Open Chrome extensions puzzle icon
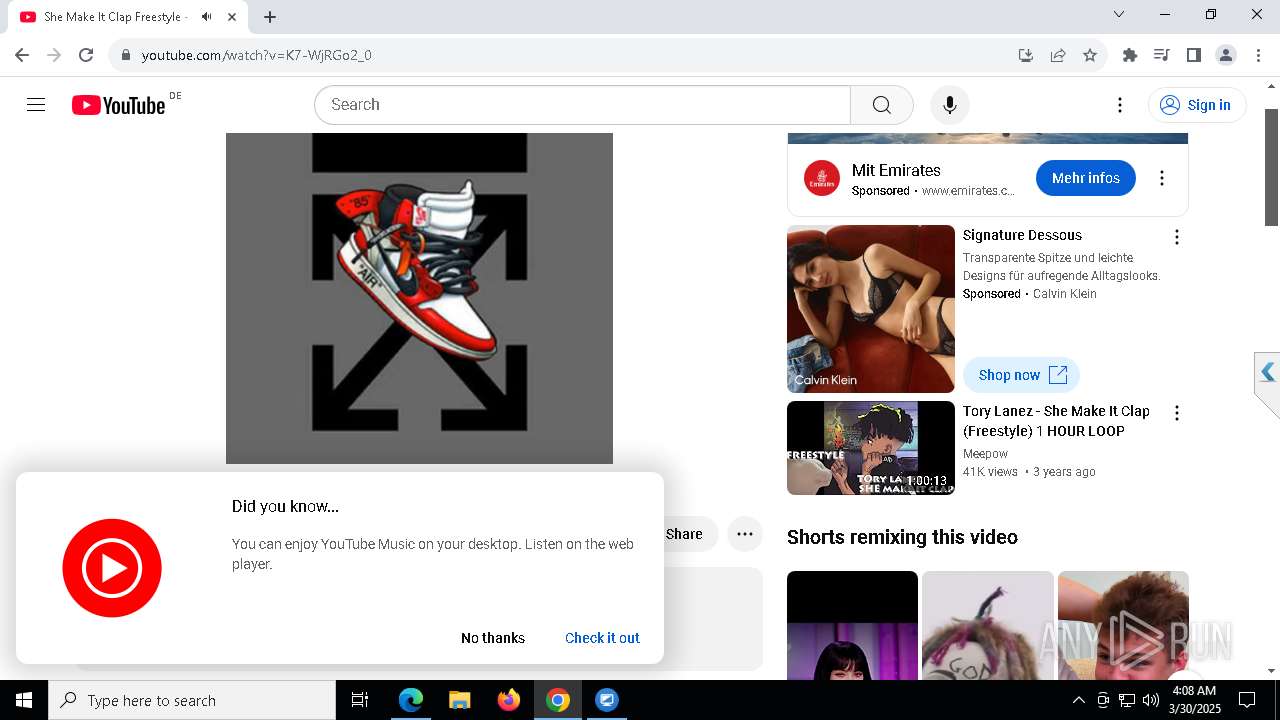Image resolution: width=1280 pixels, height=720 pixels. pos(1130,55)
